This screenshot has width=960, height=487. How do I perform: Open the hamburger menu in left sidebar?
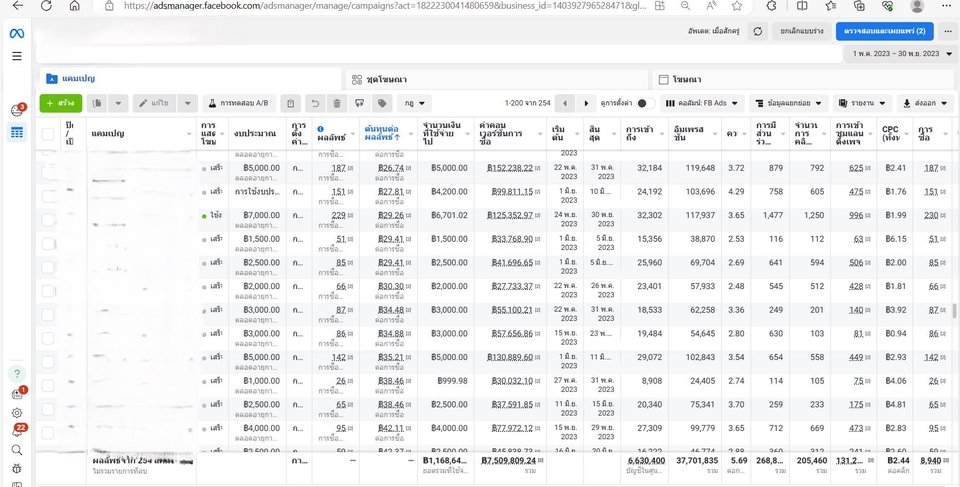pyautogui.click(x=17, y=56)
